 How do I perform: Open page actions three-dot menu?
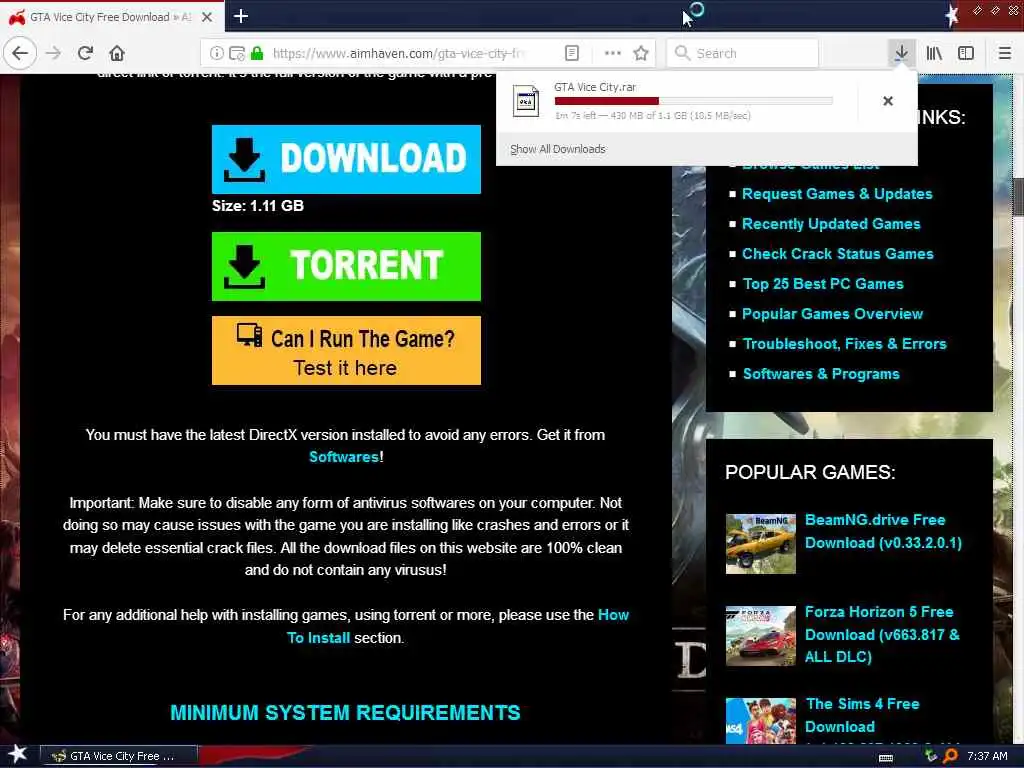(x=613, y=53)
